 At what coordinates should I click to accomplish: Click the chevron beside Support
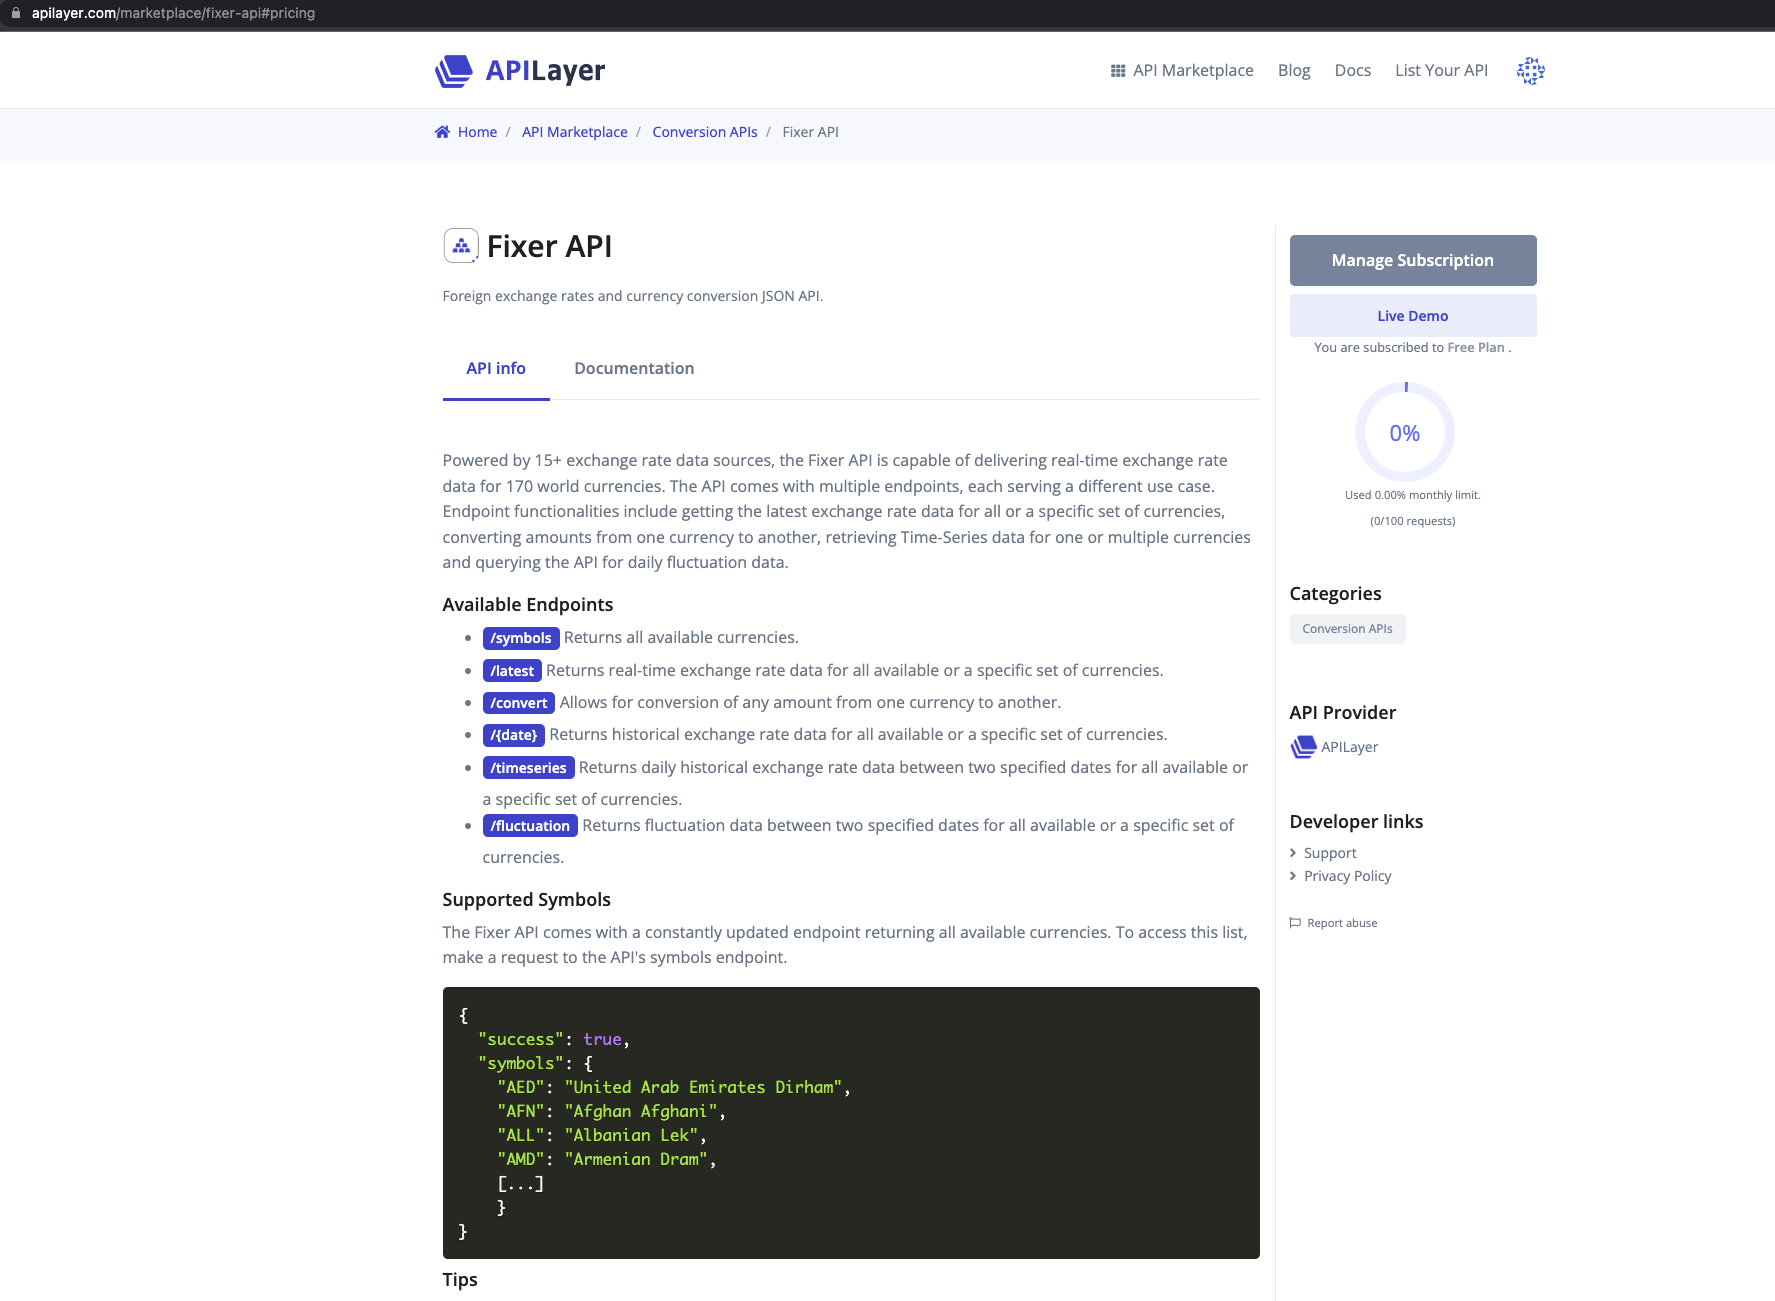(x=1293, y=853)
